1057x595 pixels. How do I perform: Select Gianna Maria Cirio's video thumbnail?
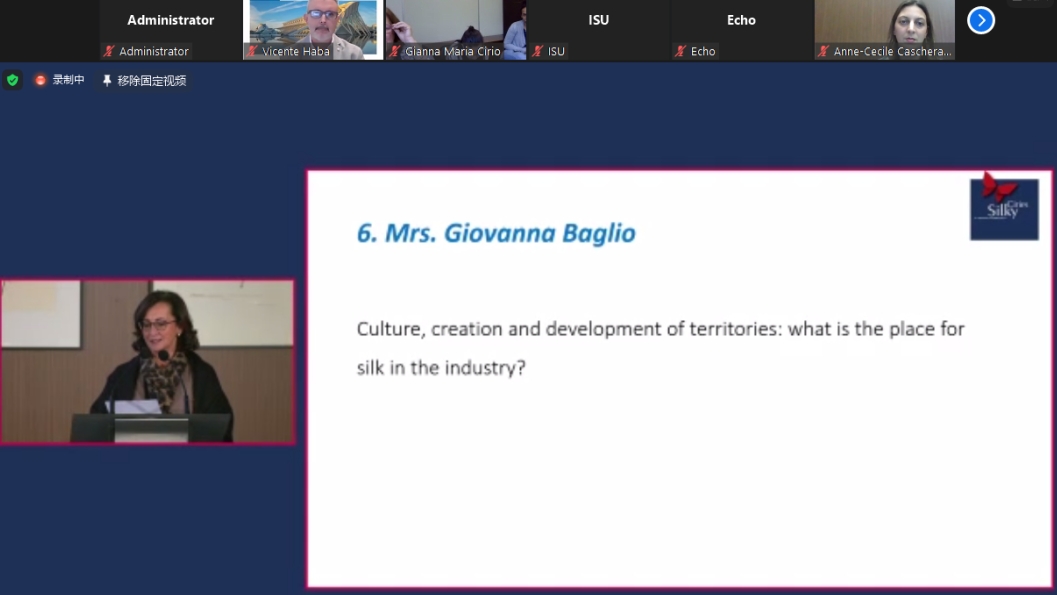(x=456, y=24)
